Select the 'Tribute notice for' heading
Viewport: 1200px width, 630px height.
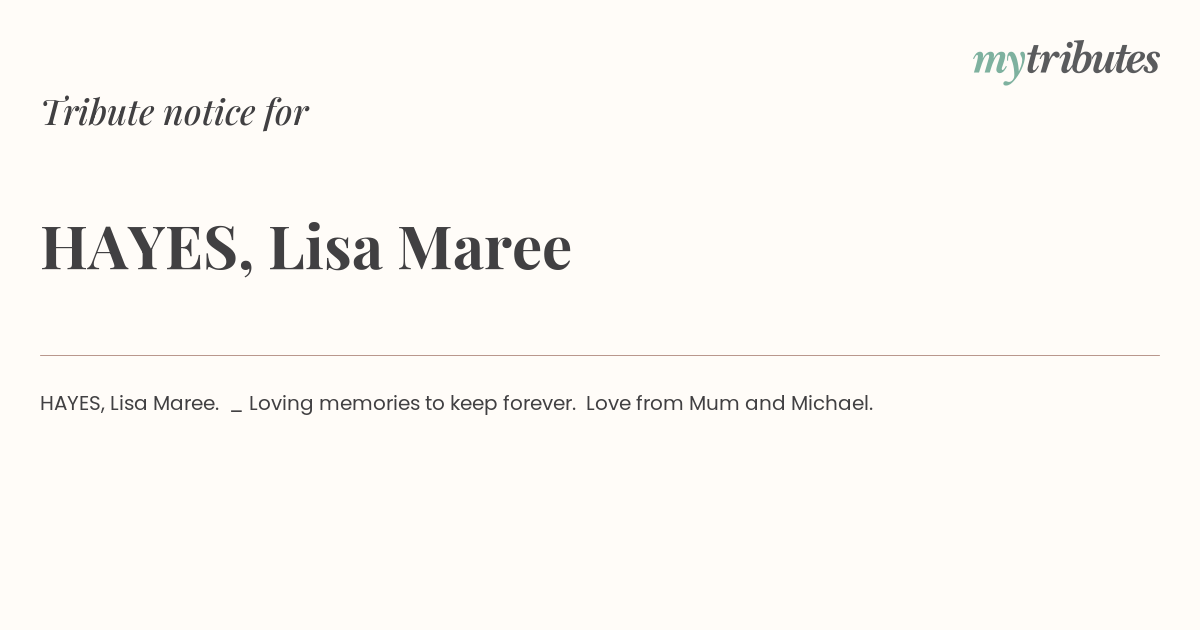[x=175, y=112]
